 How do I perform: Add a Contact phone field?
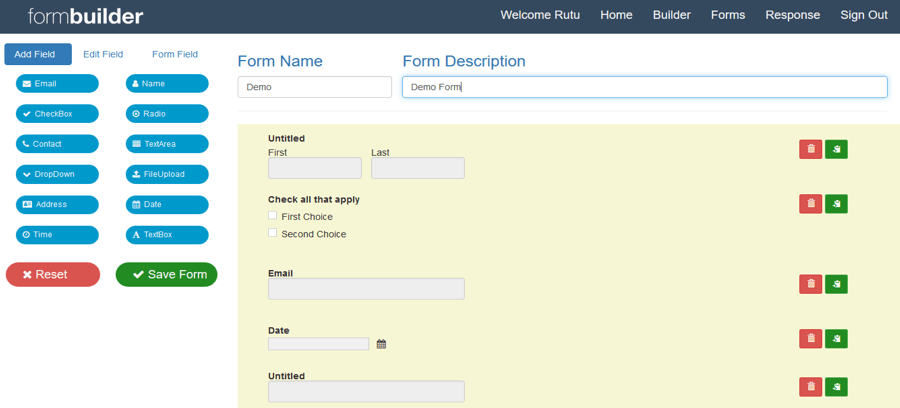[x=57, y=144]
